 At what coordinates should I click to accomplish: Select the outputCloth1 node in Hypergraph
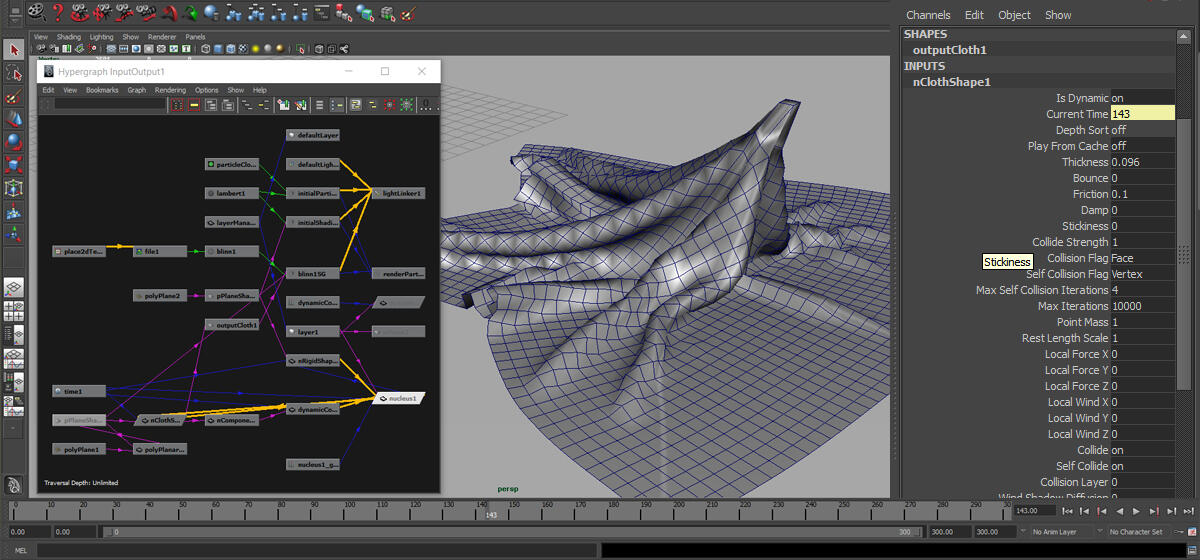click(231, 324)
